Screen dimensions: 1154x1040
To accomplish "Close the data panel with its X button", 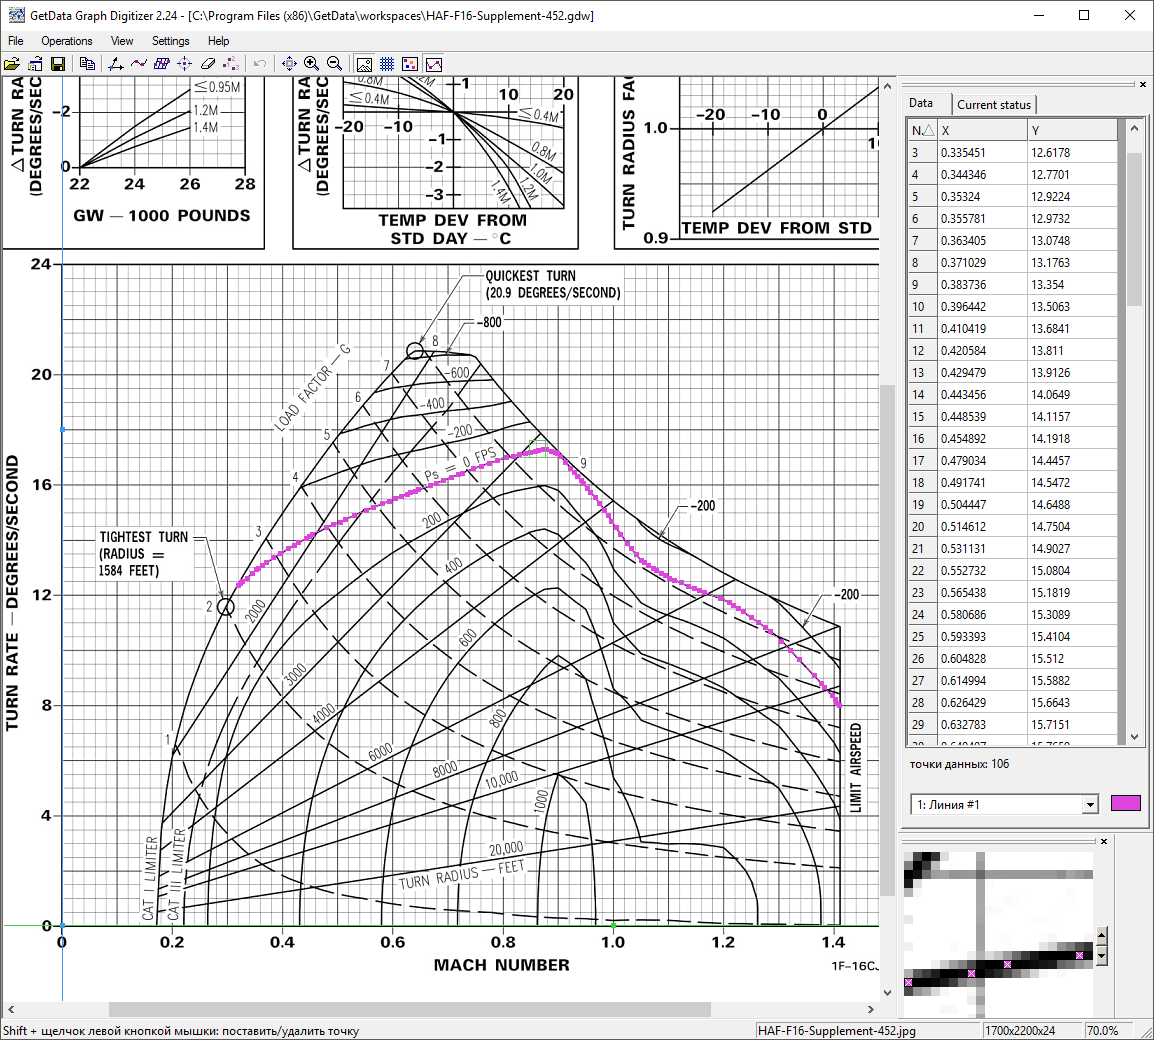I will 1143,85.
